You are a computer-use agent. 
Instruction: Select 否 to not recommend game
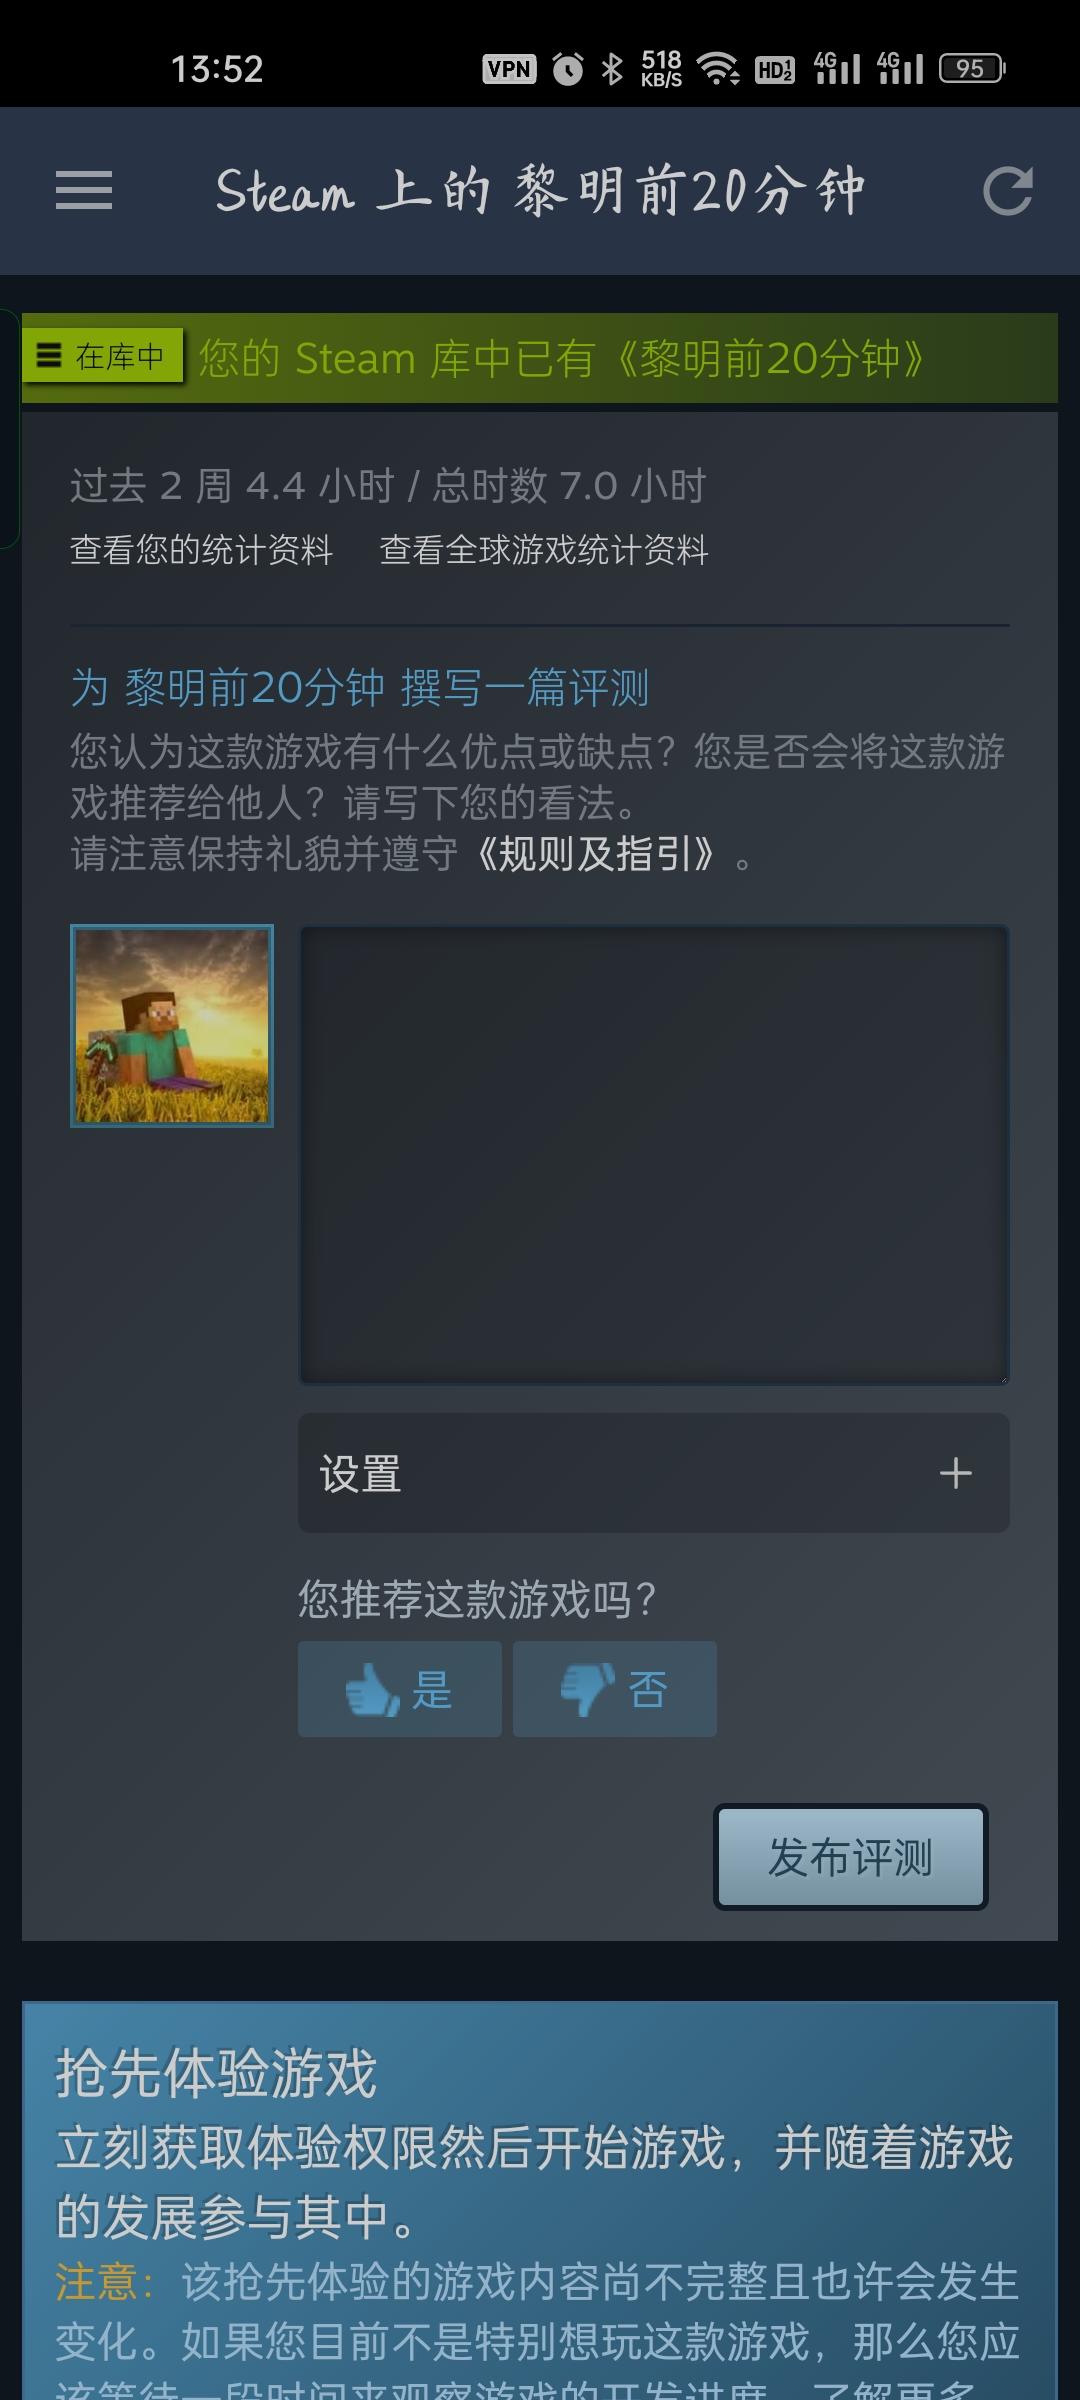tap(615, 1689)
